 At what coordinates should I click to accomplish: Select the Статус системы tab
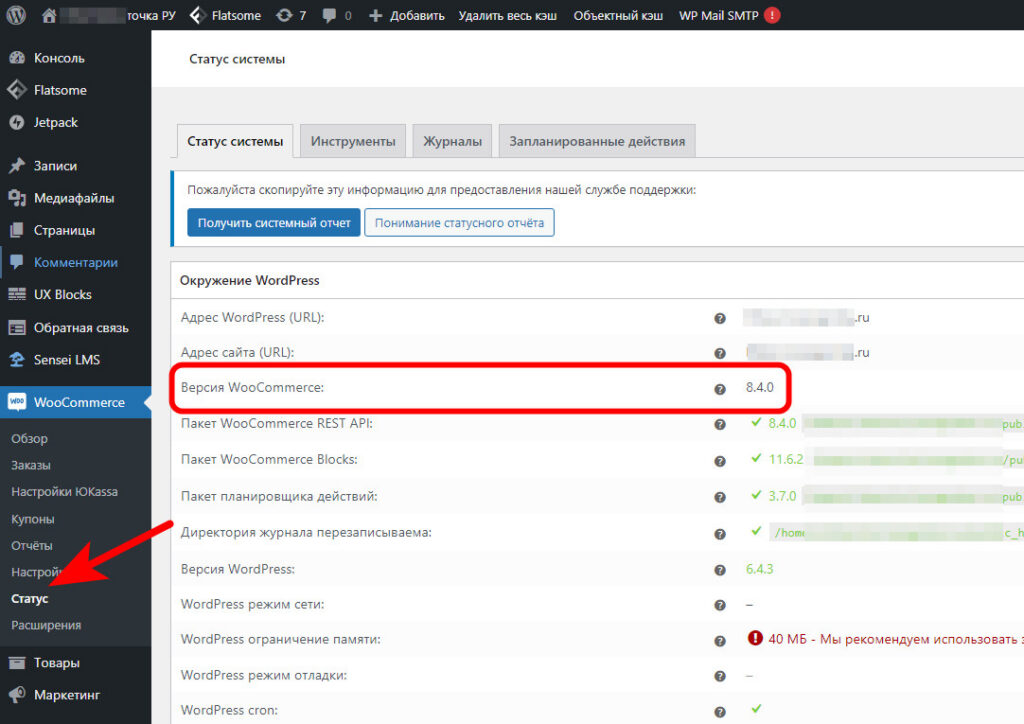point(235,141)
